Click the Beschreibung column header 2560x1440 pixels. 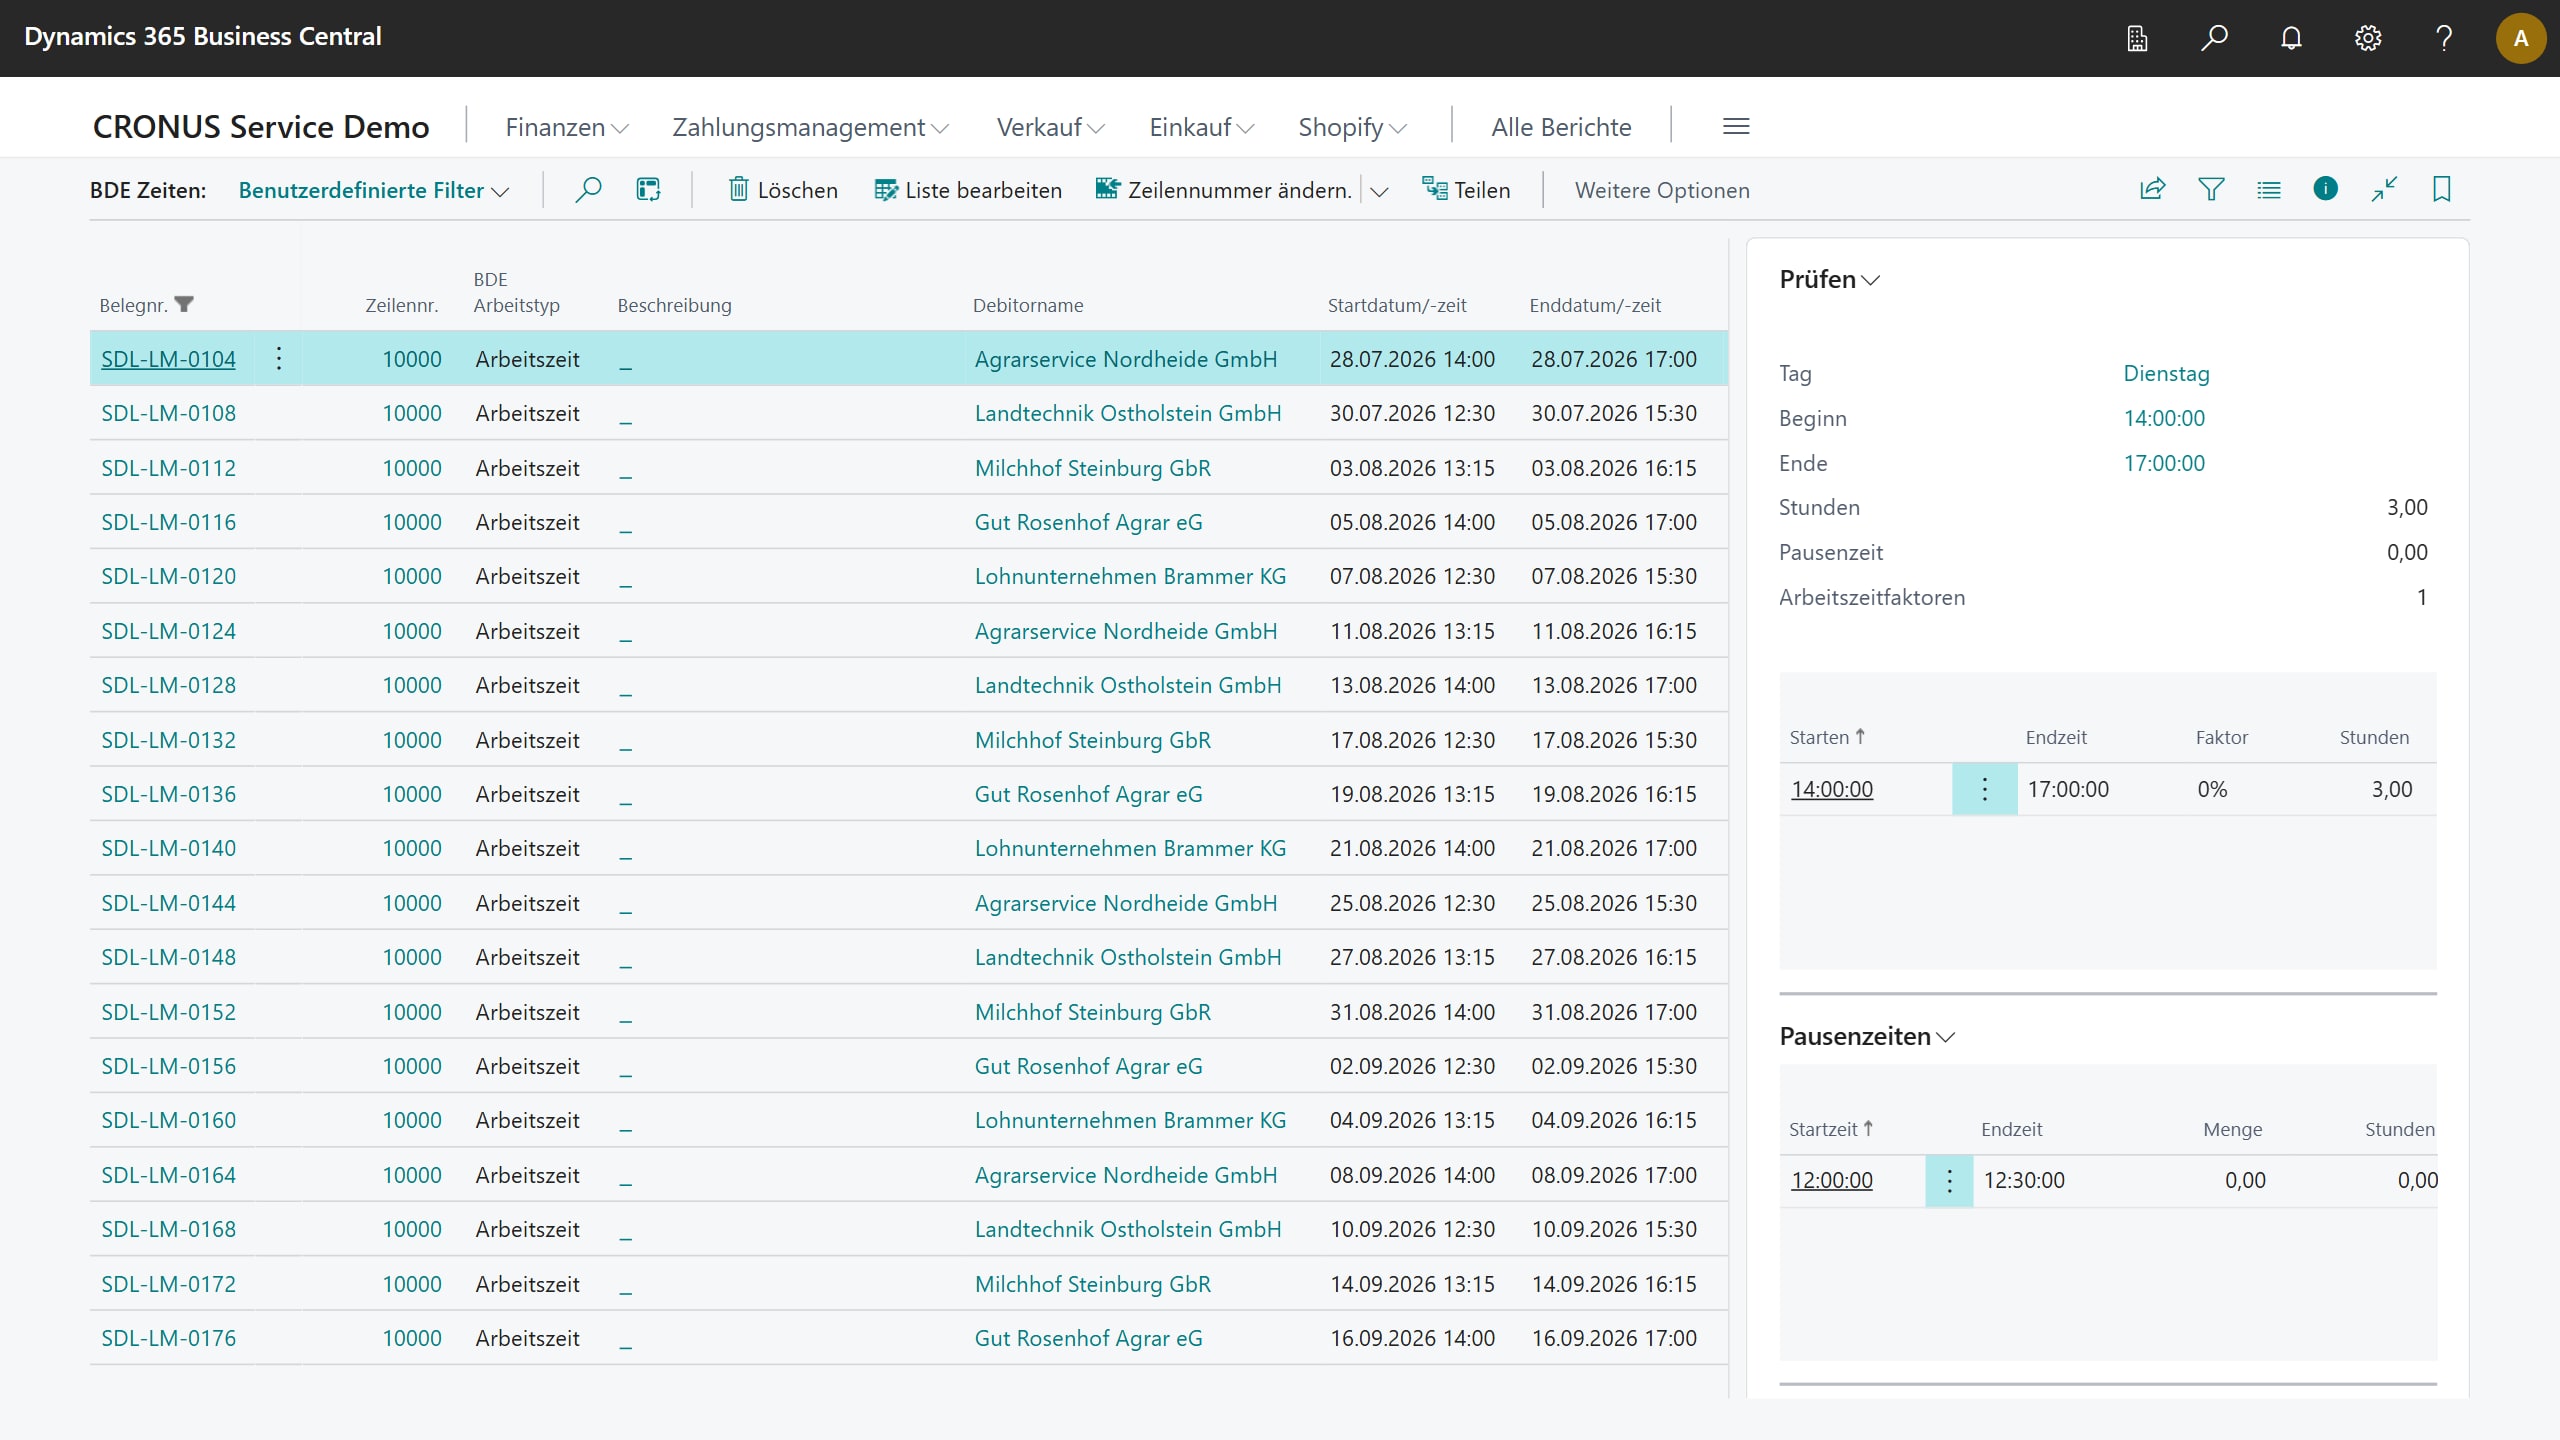click(x=674, y=305)
